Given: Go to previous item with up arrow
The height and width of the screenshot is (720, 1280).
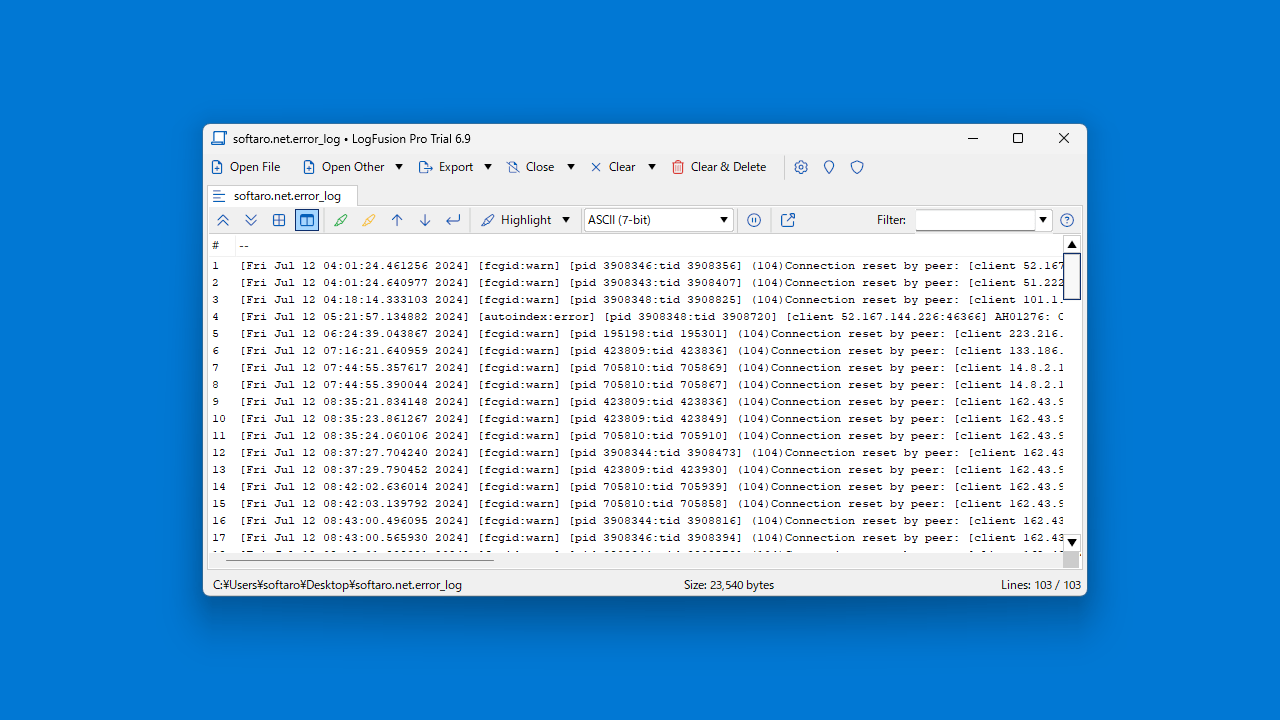Looking at the screenshot, I should click(397, 220).
